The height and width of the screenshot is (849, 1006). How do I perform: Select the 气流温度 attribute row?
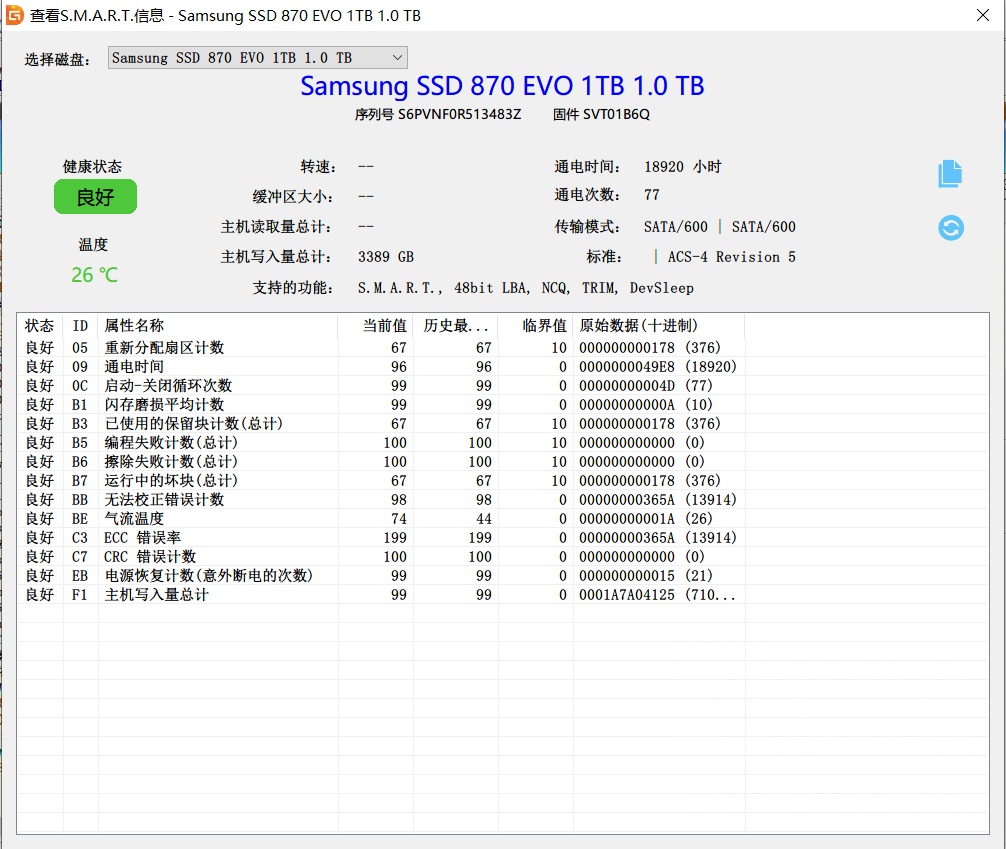[x=200, y=518]
